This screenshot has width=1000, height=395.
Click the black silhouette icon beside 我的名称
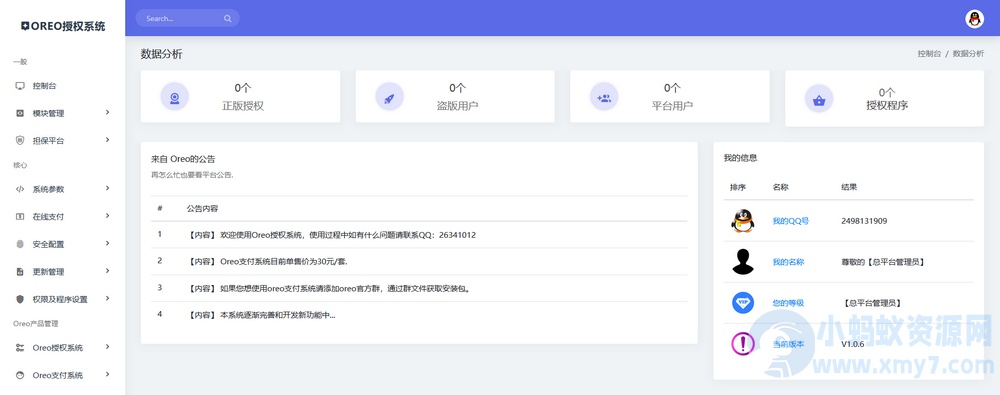click(742, 262)
